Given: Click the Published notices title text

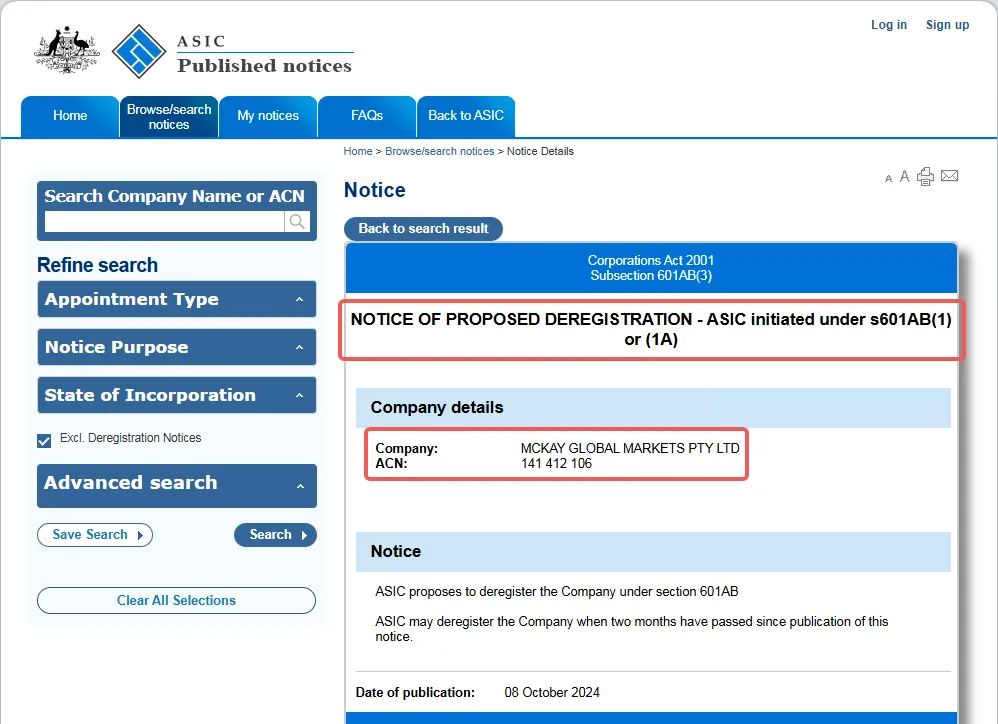Looking at the screenshot, I should (x=264, y=66).
